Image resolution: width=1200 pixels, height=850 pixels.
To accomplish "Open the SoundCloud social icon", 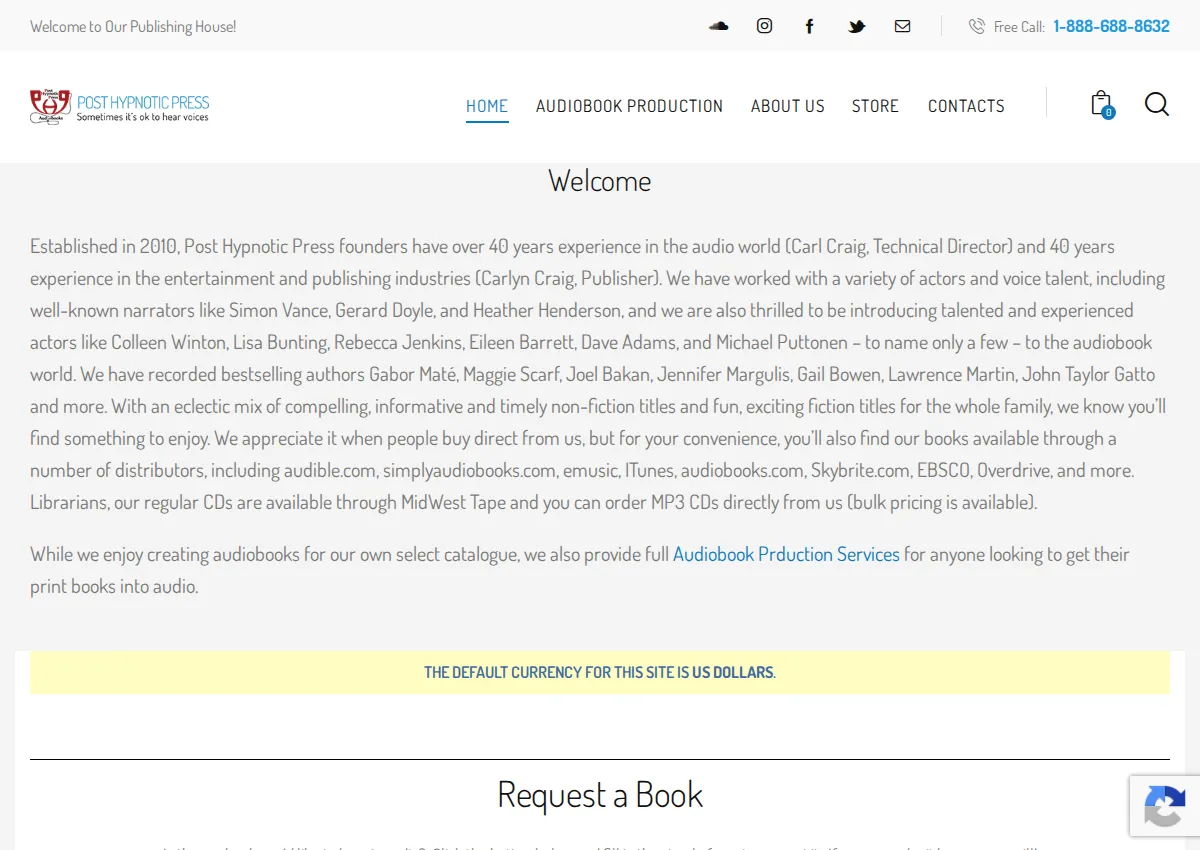I will coord(718,26).
